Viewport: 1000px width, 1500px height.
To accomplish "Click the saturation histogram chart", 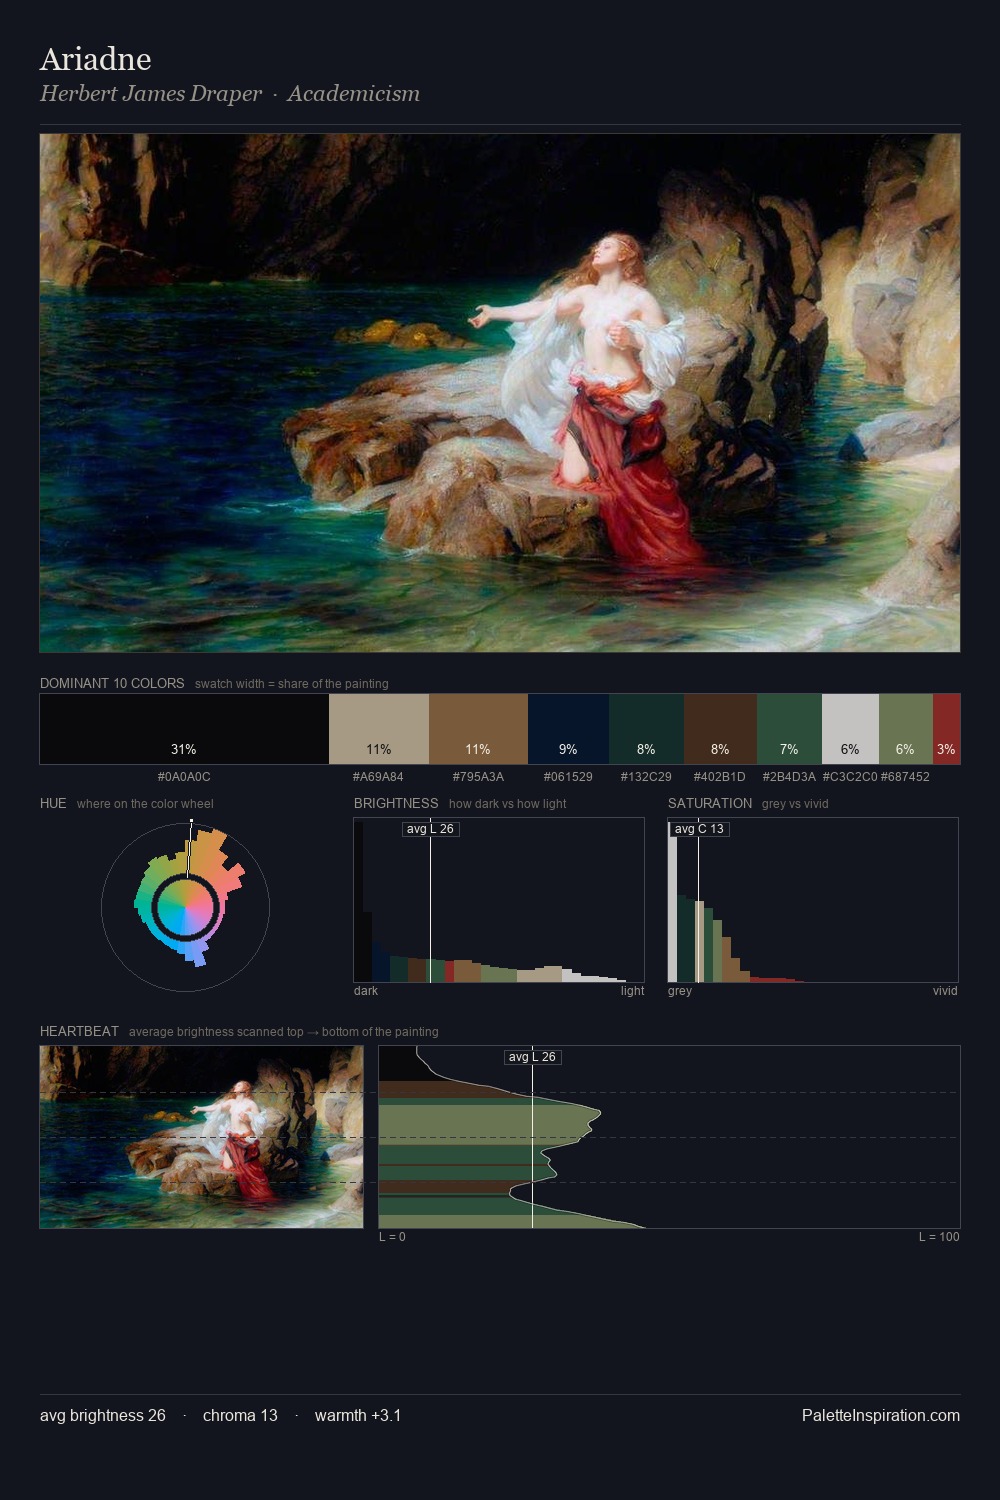I will [x=813, y=900].
